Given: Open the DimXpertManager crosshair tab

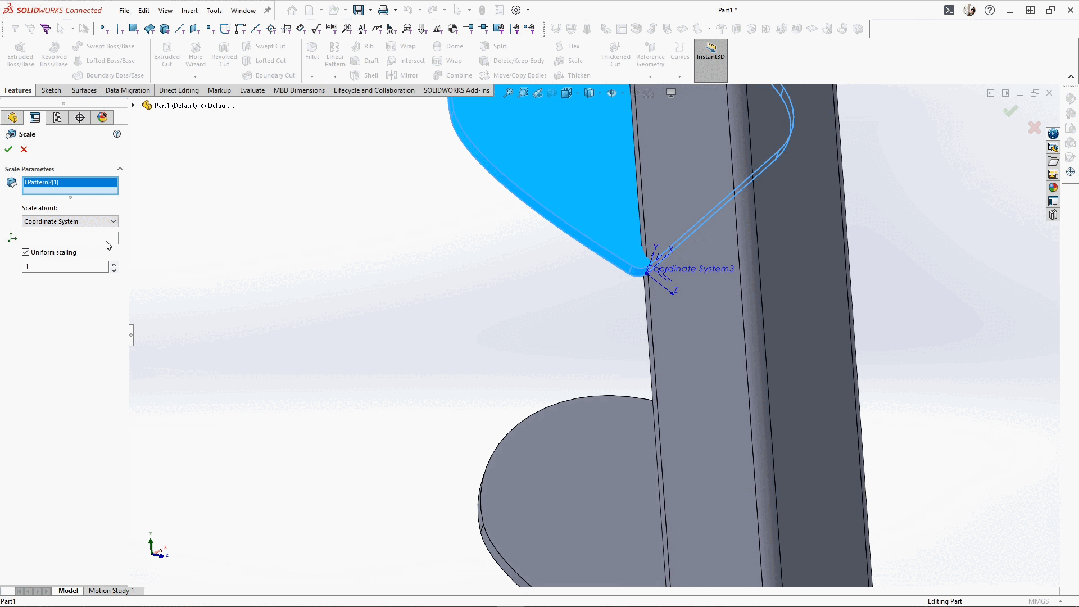Looking at the screenshot, I should [x=80, y=117].
